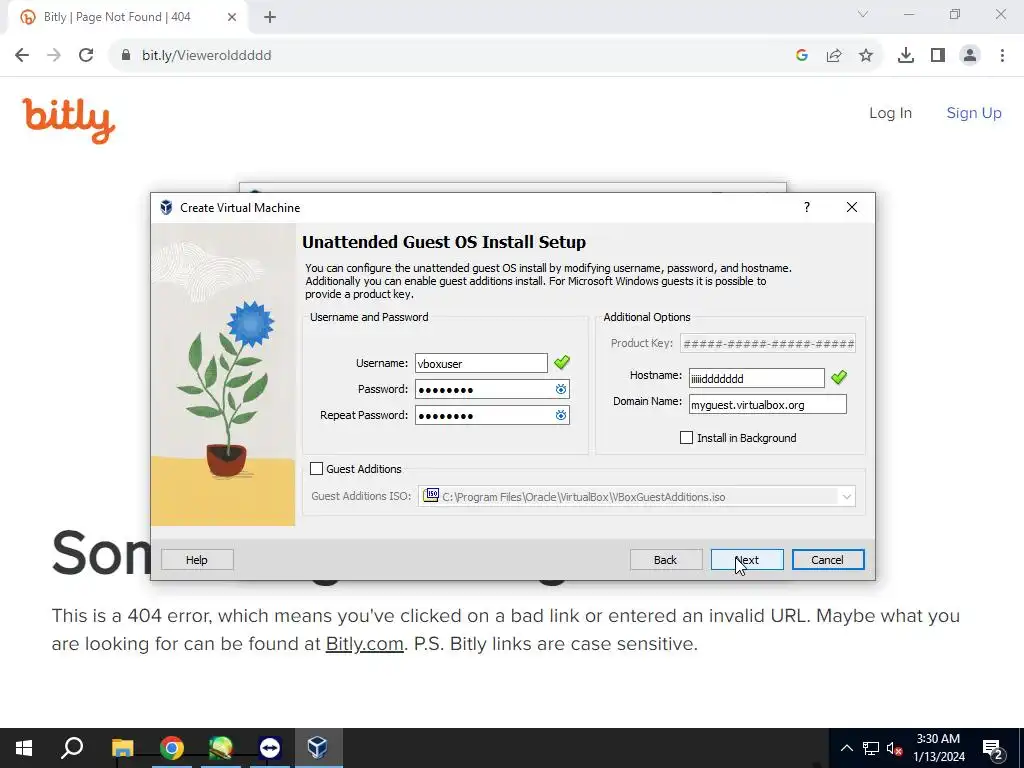This screenshot has width=1024, height=768.
Task: Follow the Bitly.com link
Action: (364, 644)
